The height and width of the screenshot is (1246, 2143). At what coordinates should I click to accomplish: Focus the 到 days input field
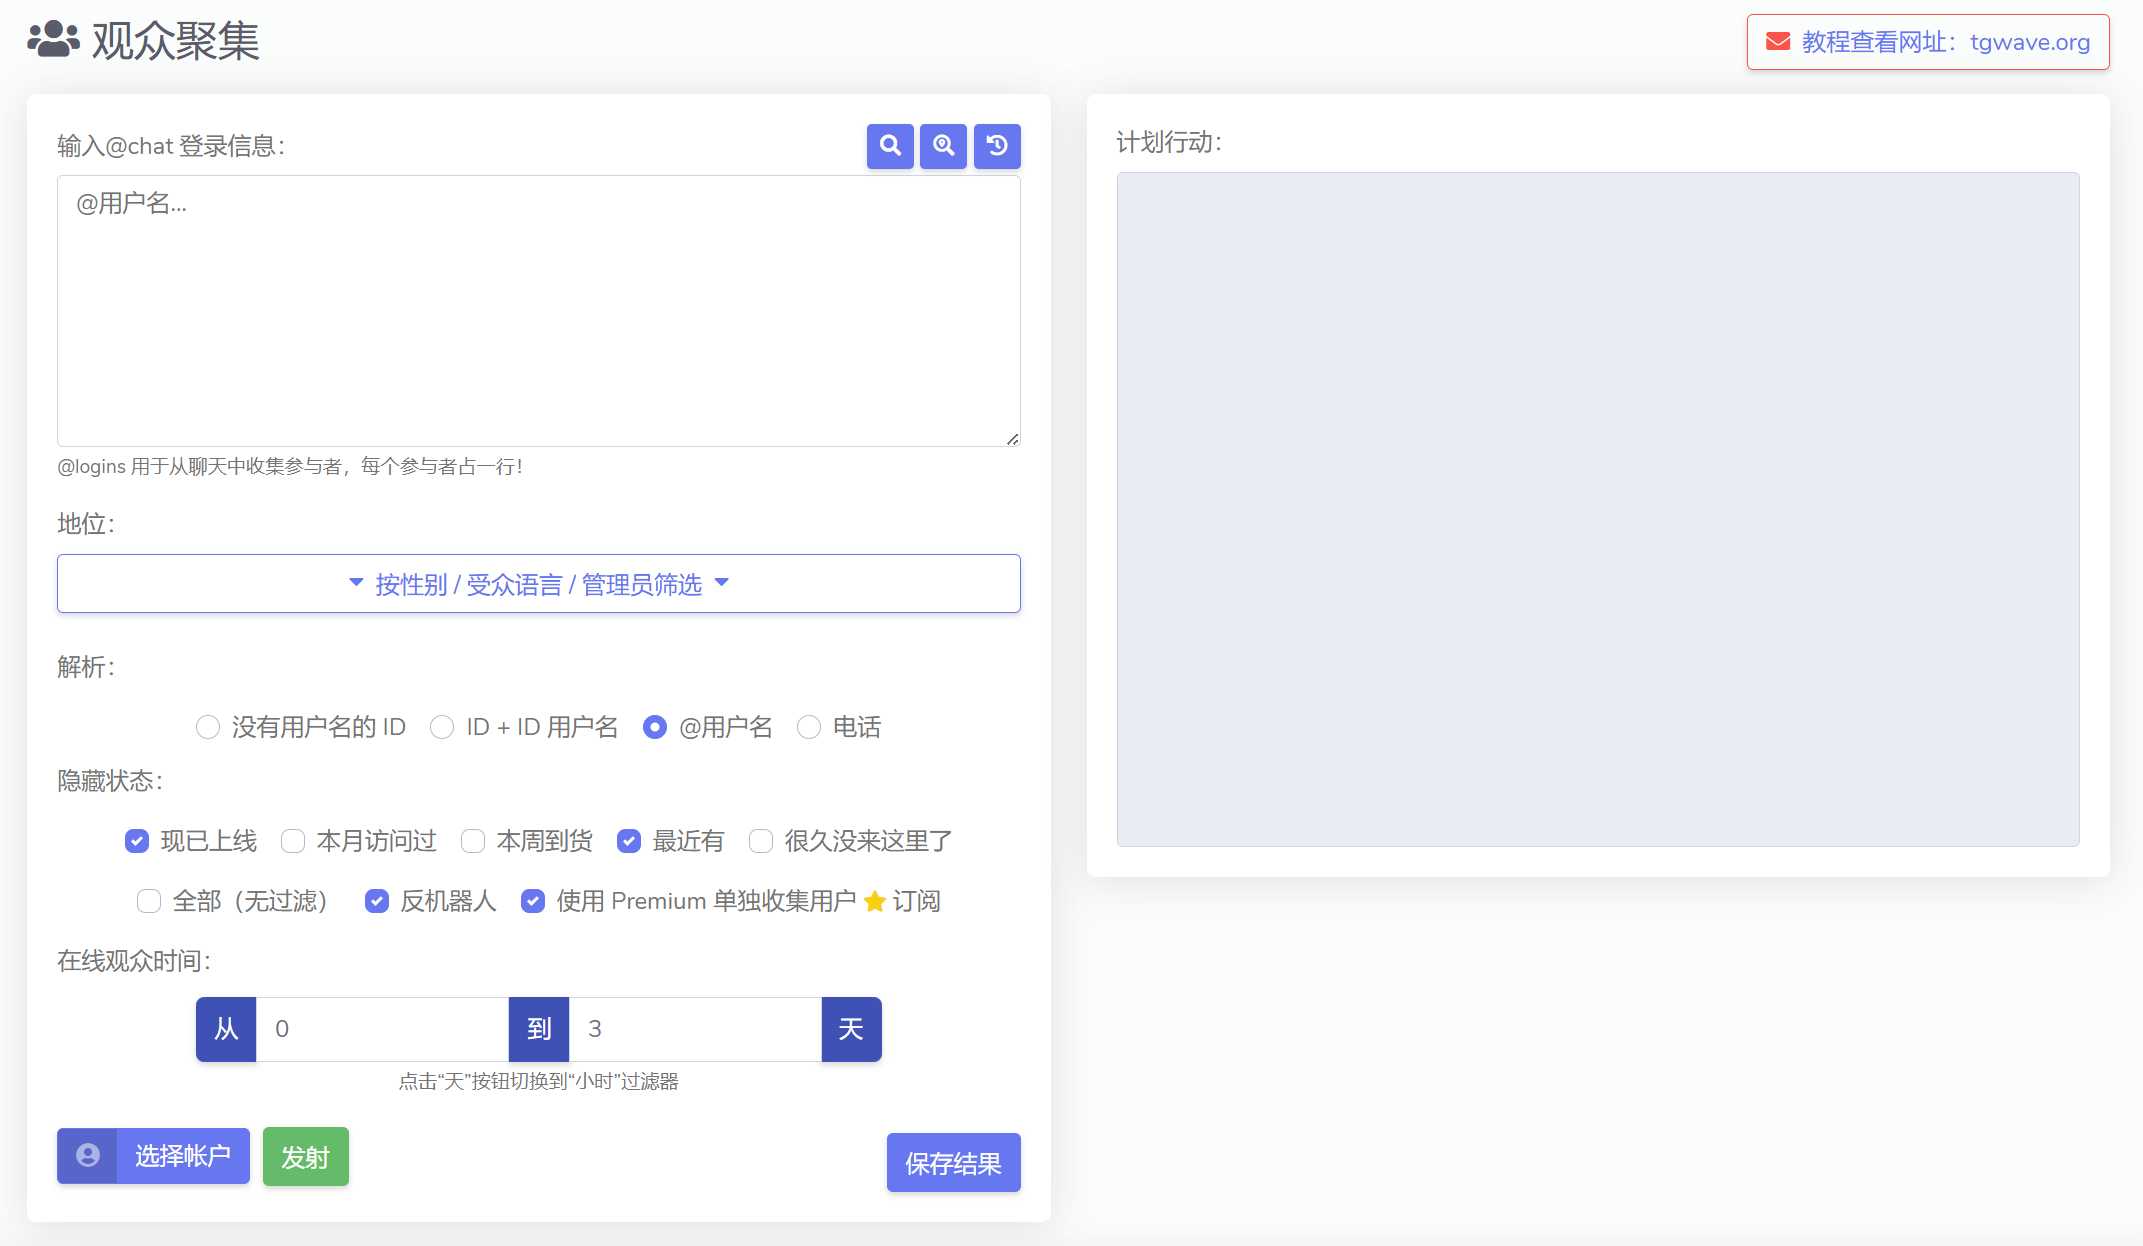(x=694, y=1029)
